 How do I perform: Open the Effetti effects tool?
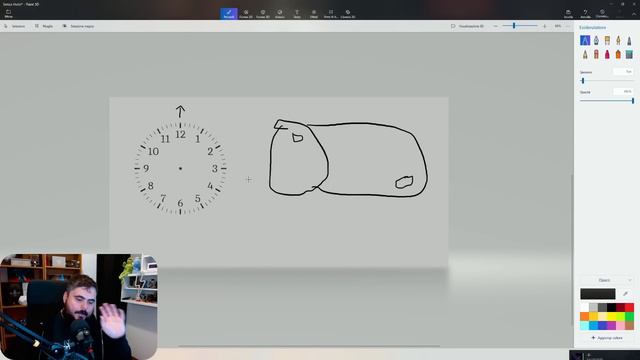(x=314, y=13)
